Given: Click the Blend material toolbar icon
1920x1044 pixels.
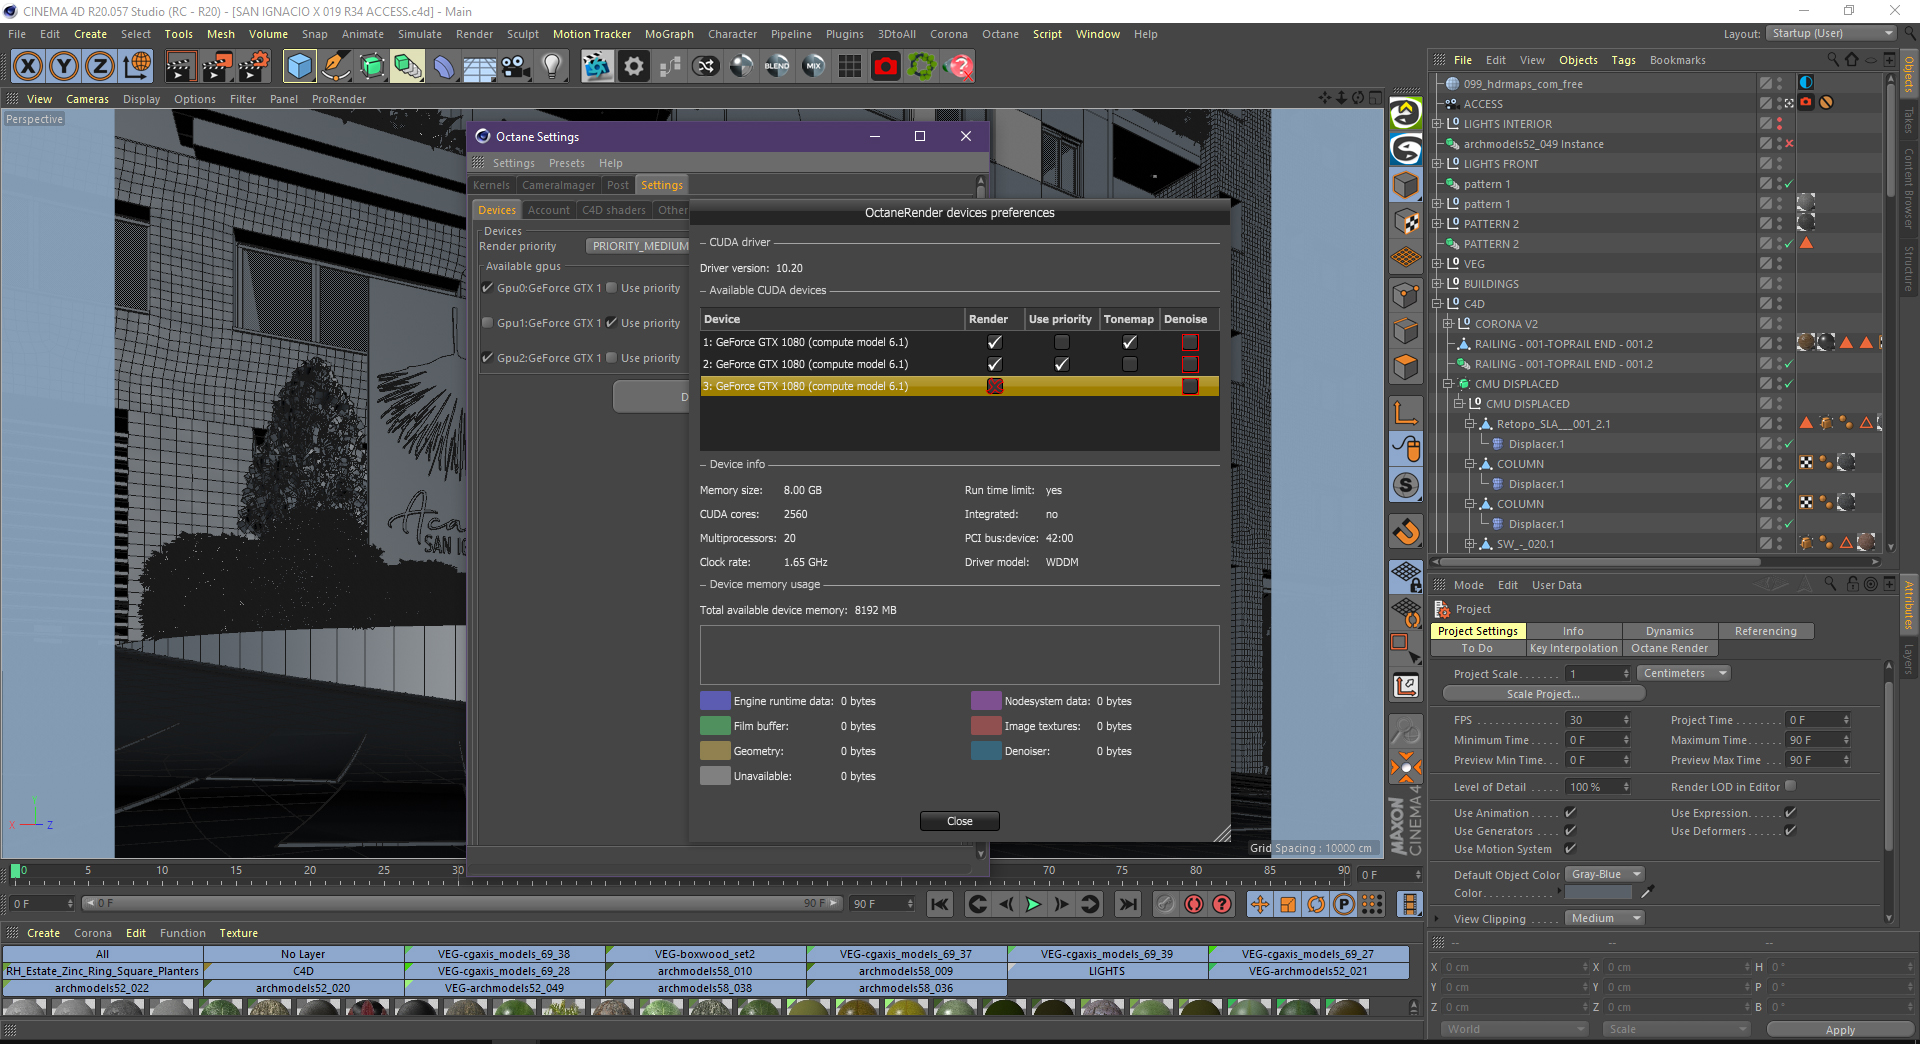Looking at the screenshot, I should (777, 67).
